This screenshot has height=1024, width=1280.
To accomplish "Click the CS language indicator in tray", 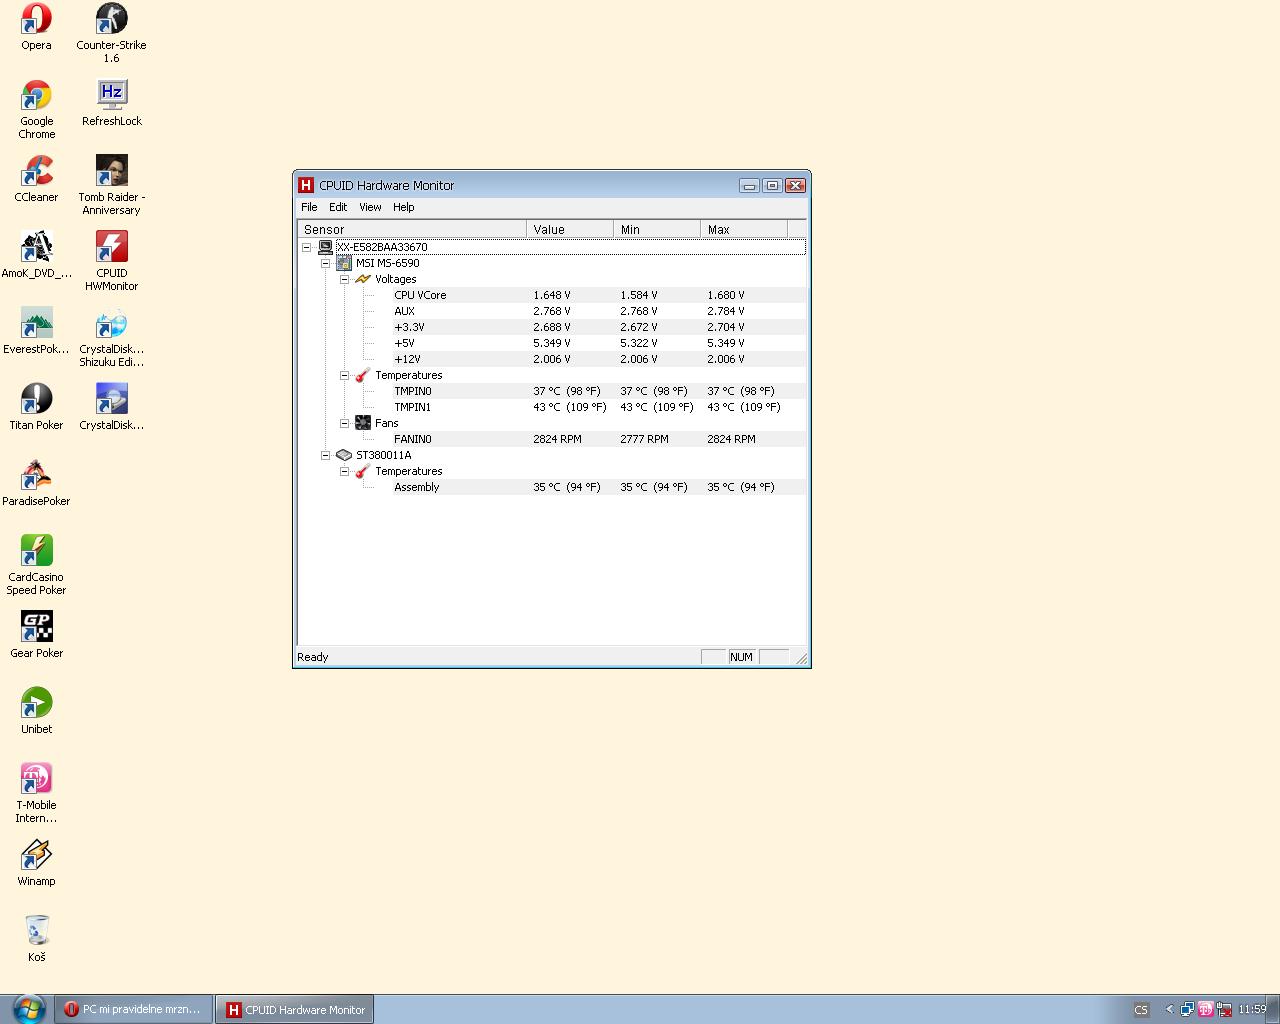I will 1141,1009.
